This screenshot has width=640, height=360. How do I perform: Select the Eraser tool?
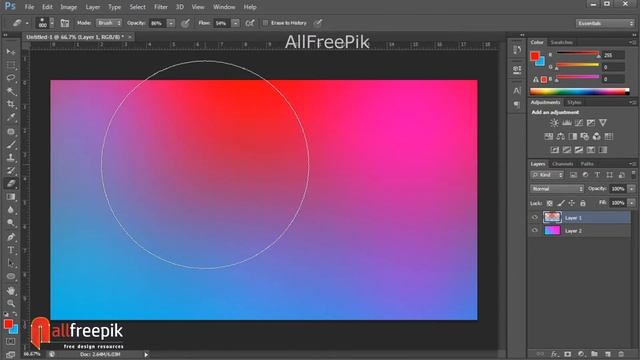(11, 184)
